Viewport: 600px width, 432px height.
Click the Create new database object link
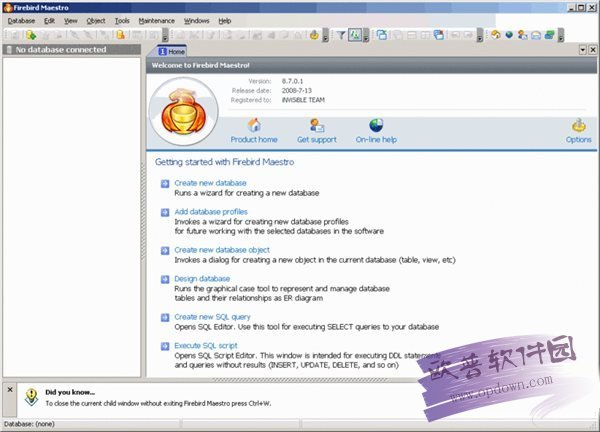pyautogui.click(x=222, y=250)
